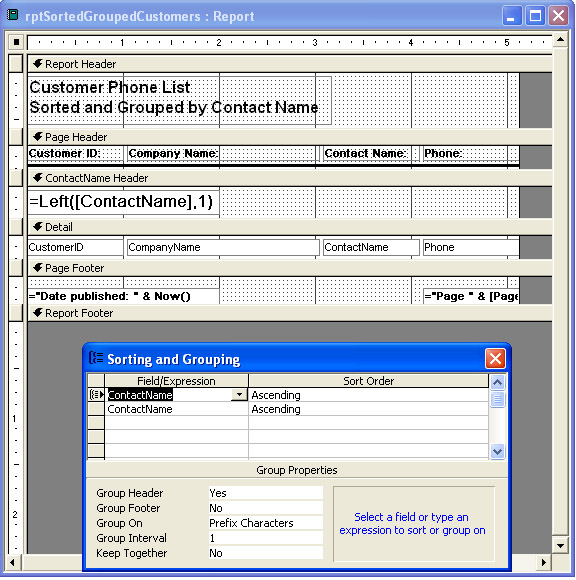Click the Sort Order column header
The height and width of the screenshot is (580, 576).
[368, 381]
